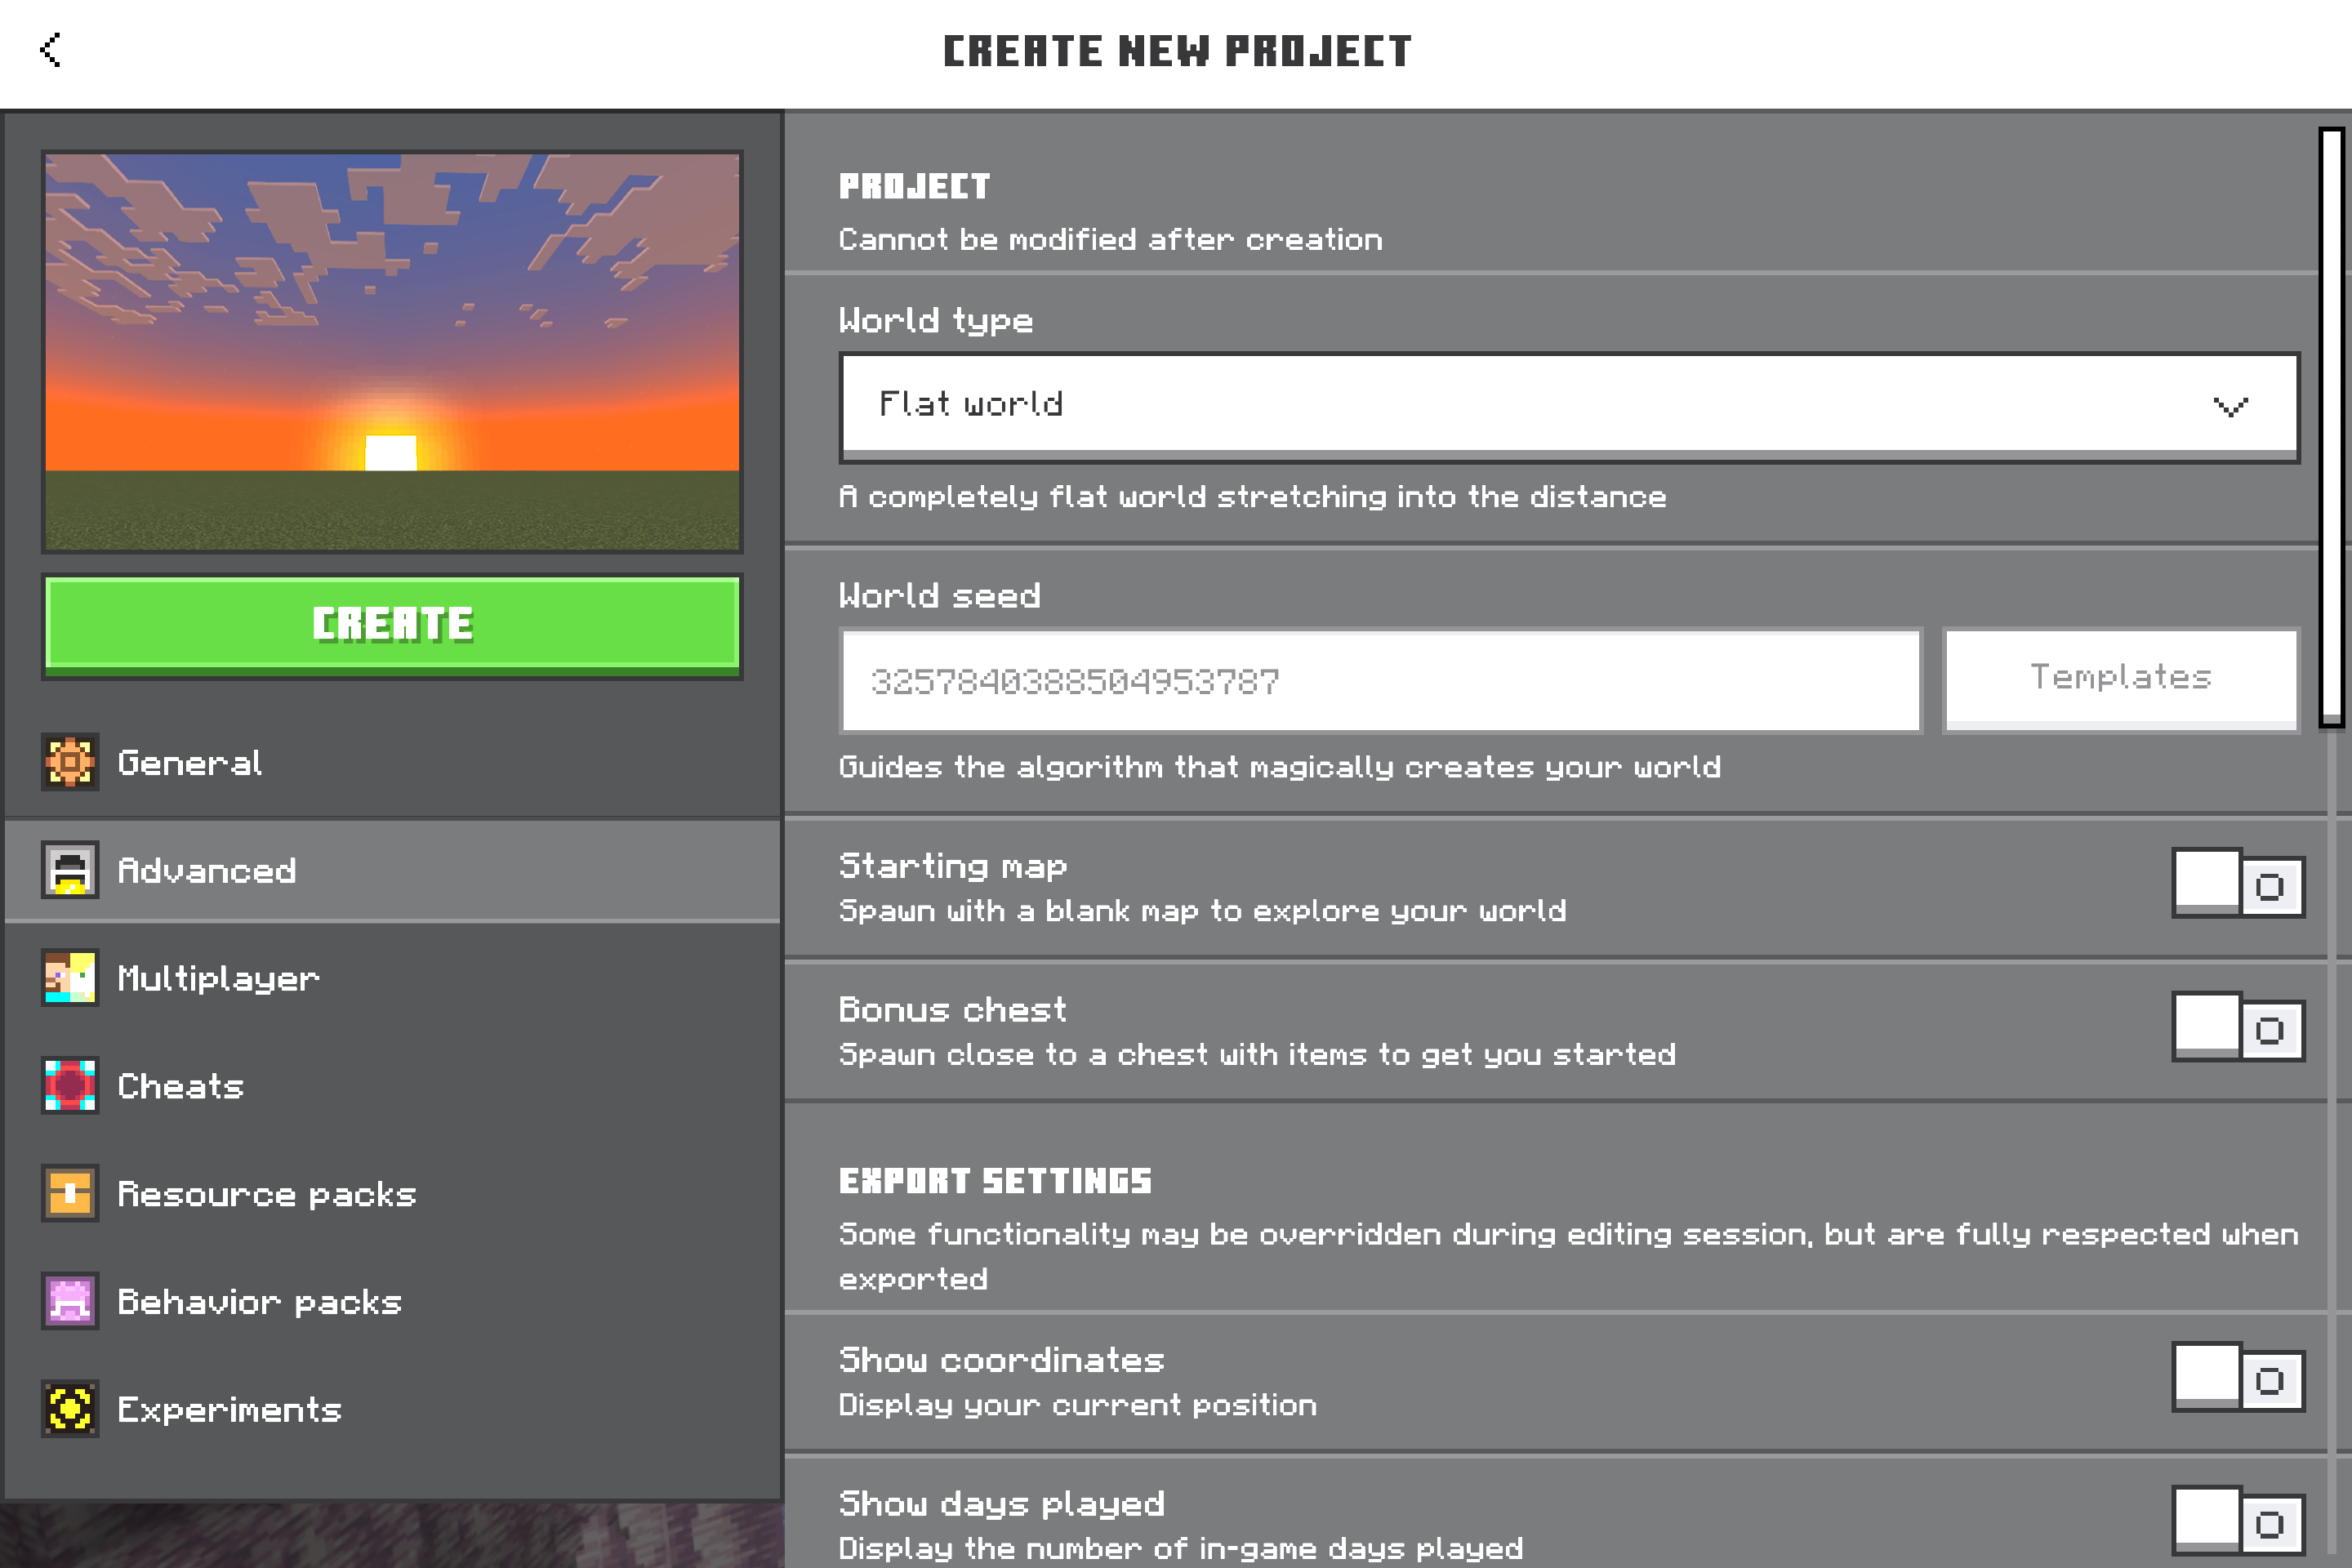Click the World type chevron arrow

[x=2230, y=406]
